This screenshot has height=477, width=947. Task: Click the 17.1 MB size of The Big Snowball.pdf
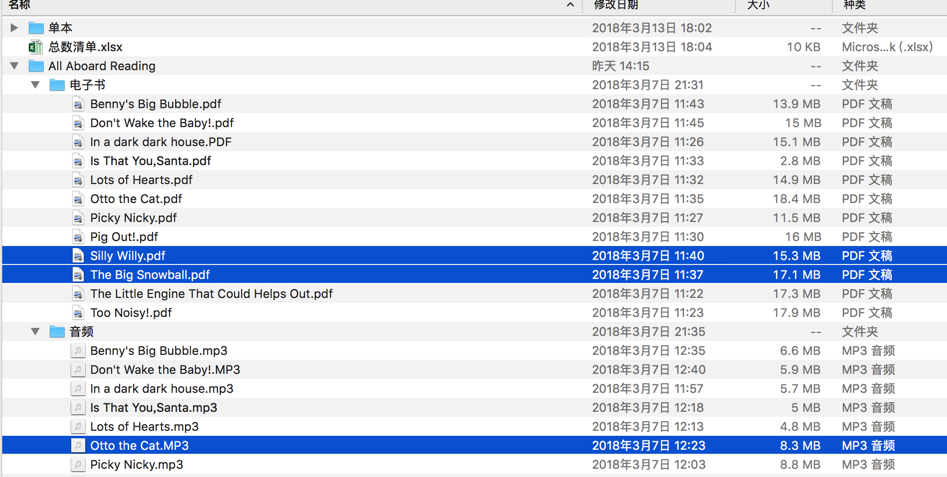click(x=797, y=275)
